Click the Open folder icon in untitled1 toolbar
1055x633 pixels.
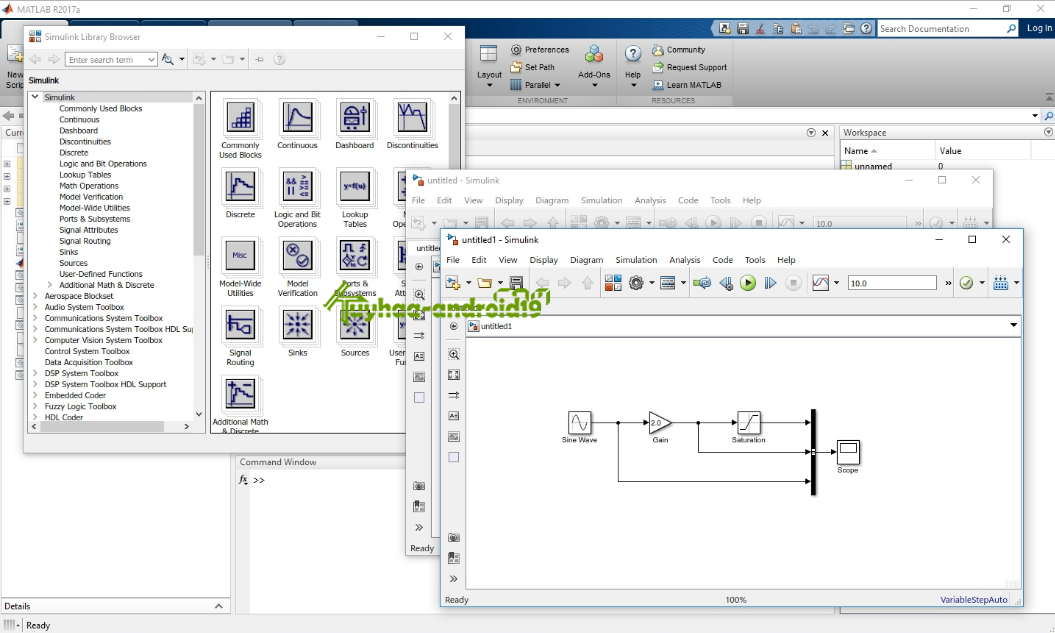pos(484,283)
